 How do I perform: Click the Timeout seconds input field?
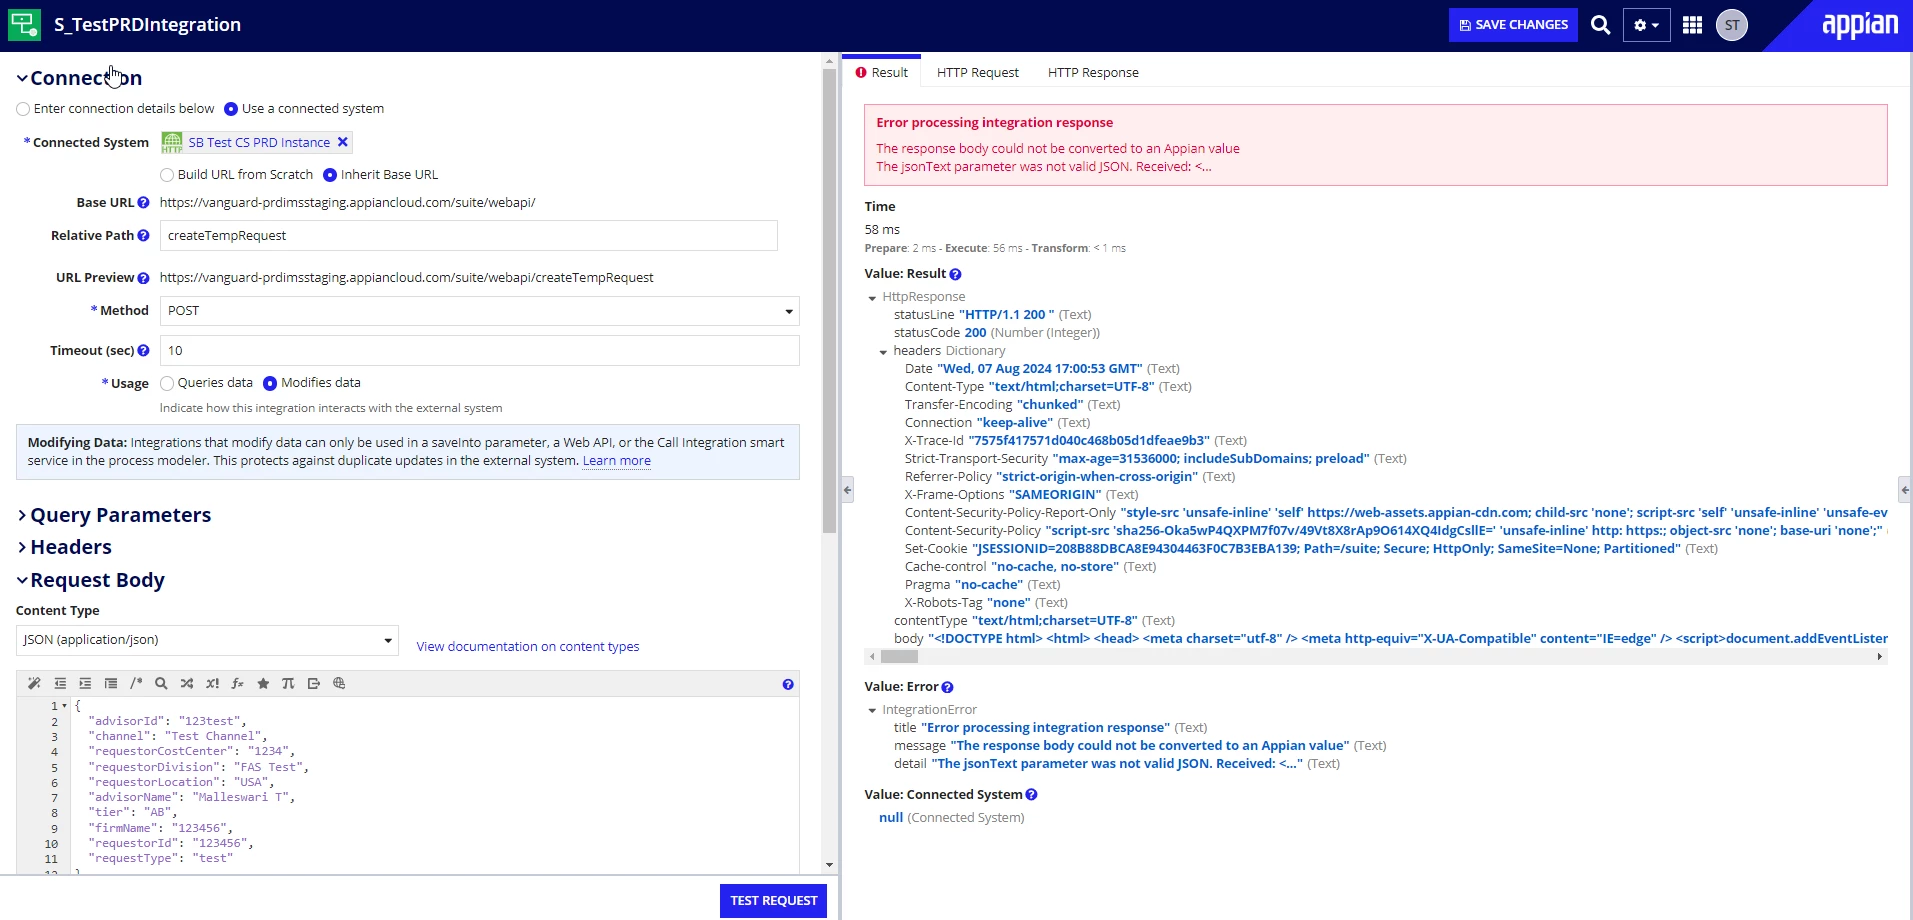[x=479, y=351]
